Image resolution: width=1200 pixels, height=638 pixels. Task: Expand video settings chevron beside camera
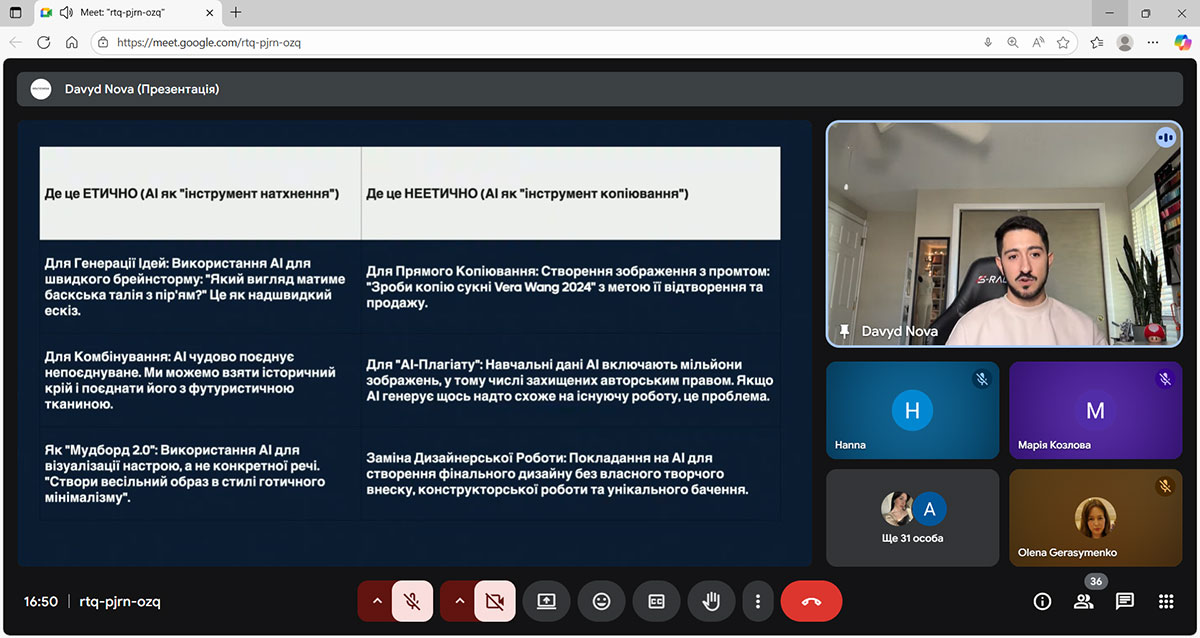point(459,601)
